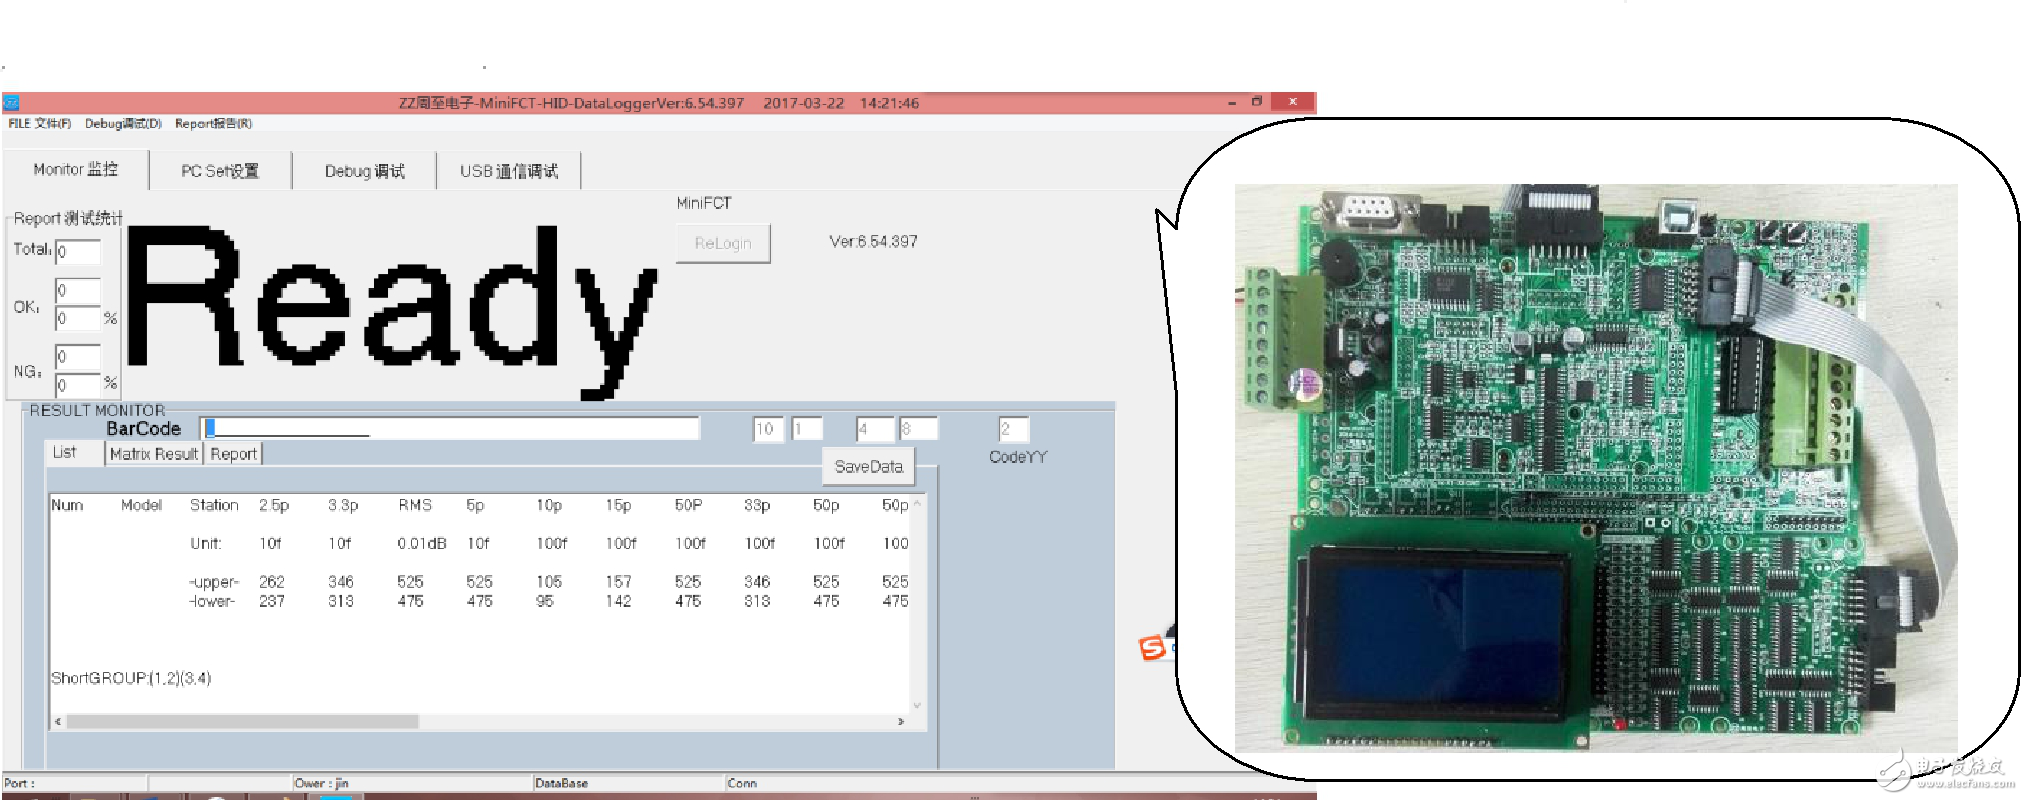This screenshot has width=2023, height=800.
Task: Click the Sogou input method S icon
Action: [x=1152, y=648]
